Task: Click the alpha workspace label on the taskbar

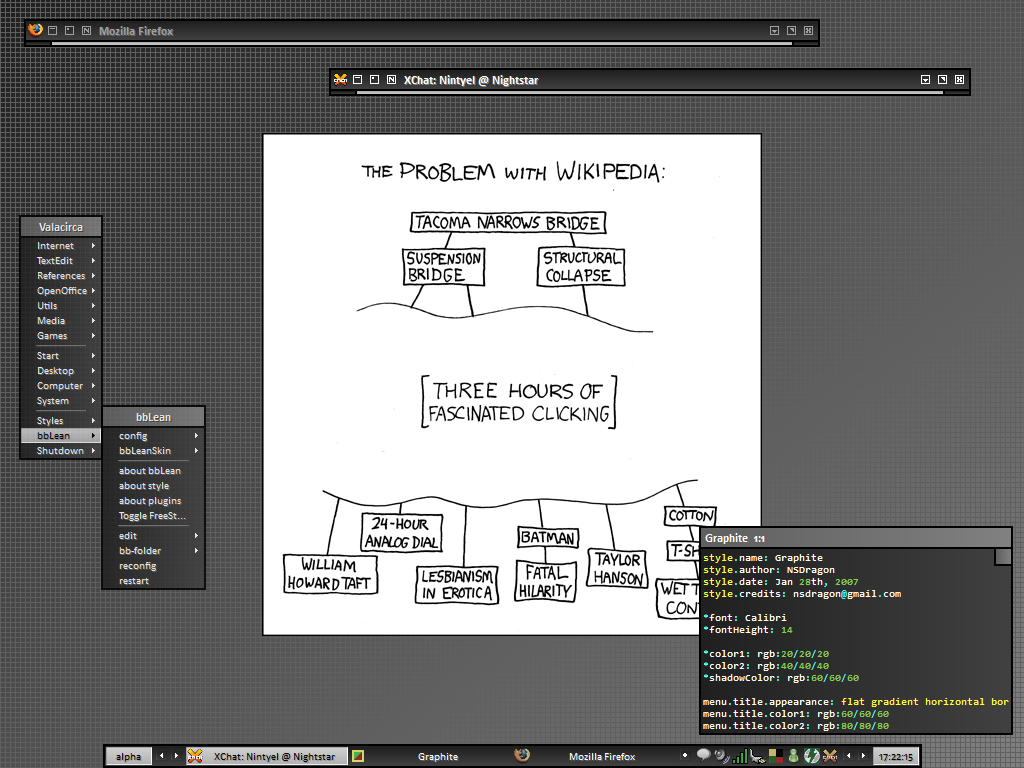Action: point(129,756)
